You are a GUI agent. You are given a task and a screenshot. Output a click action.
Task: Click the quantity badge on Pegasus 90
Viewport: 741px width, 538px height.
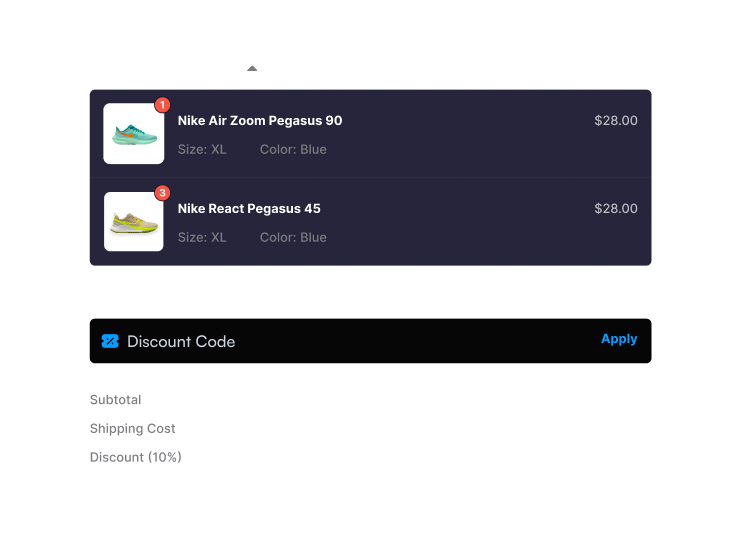point(162,105)
